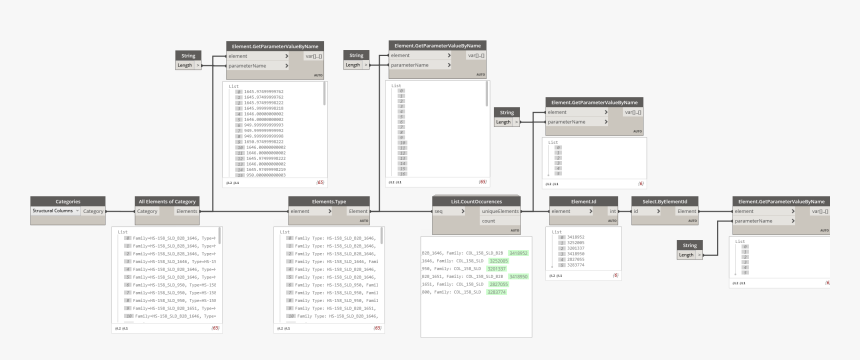Click parameterName input of GetParameterValueByName after Select.ByElementId
This screenshot has height=360, width=860.
click(x=763, y=221)
